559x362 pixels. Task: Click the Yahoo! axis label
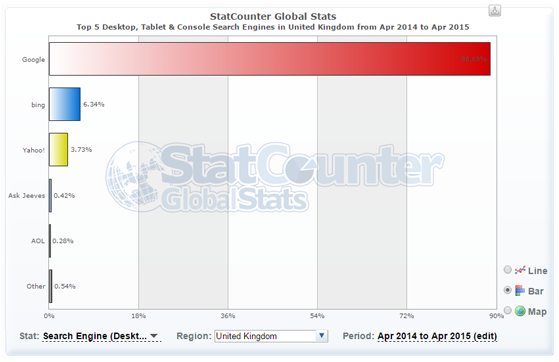click(x=34, y=150)
